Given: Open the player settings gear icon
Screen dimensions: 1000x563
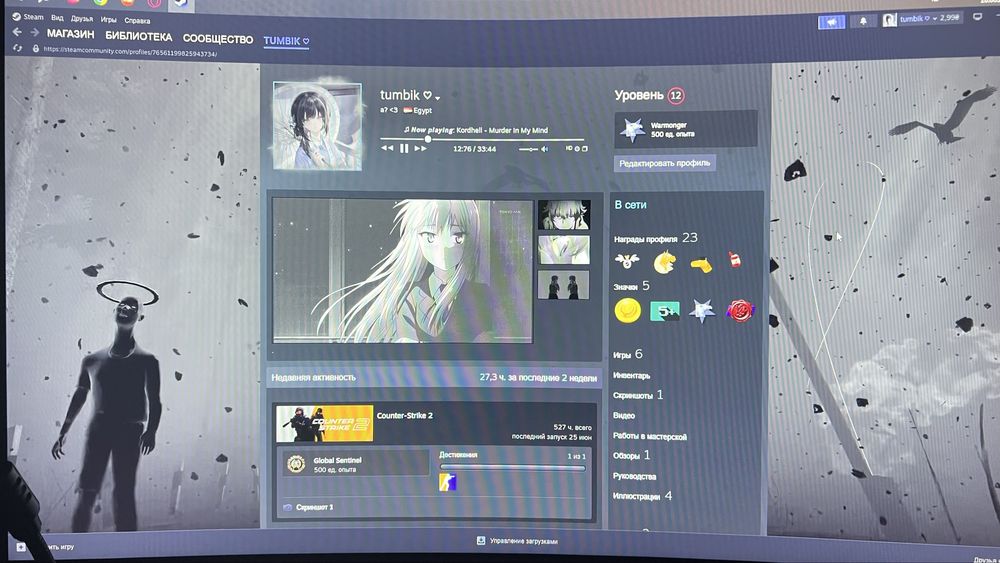Looking at the screenshot, I should 577,149.
